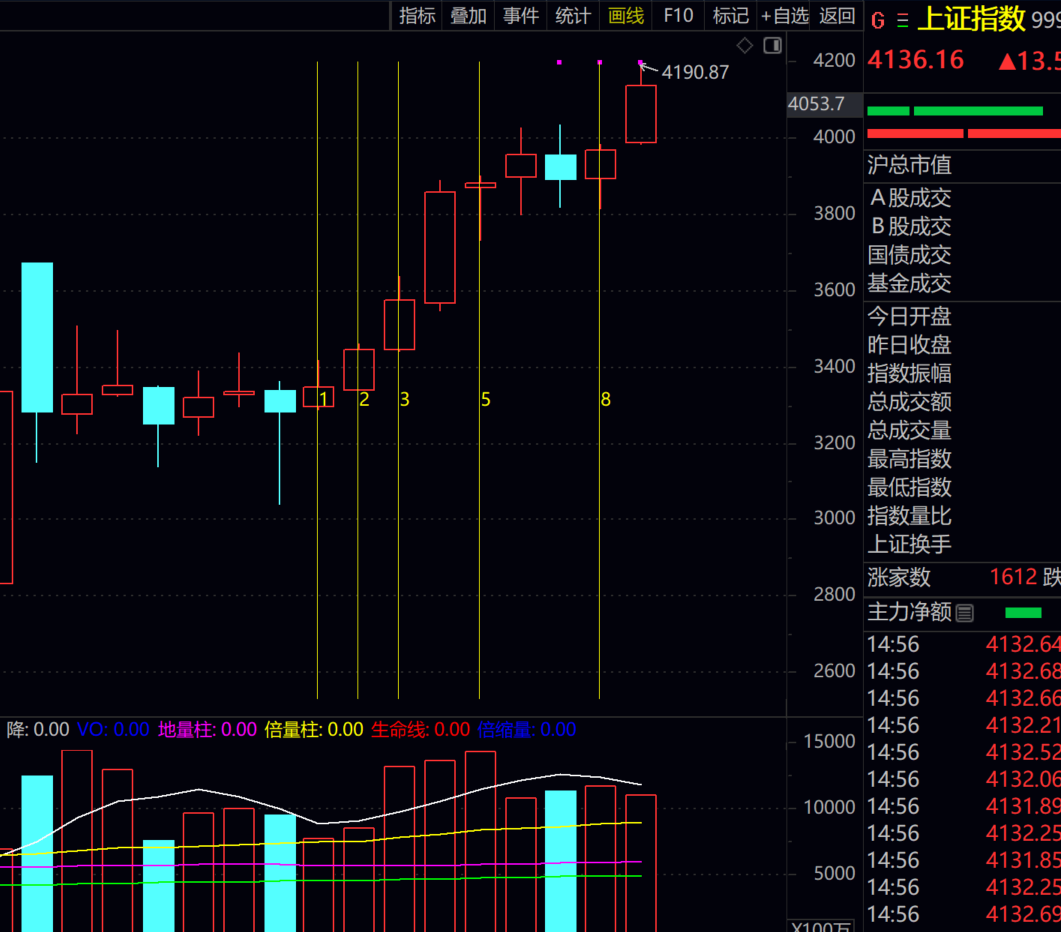
Task: Open the 标记 mark dropdown
Action: click(730, 15)
